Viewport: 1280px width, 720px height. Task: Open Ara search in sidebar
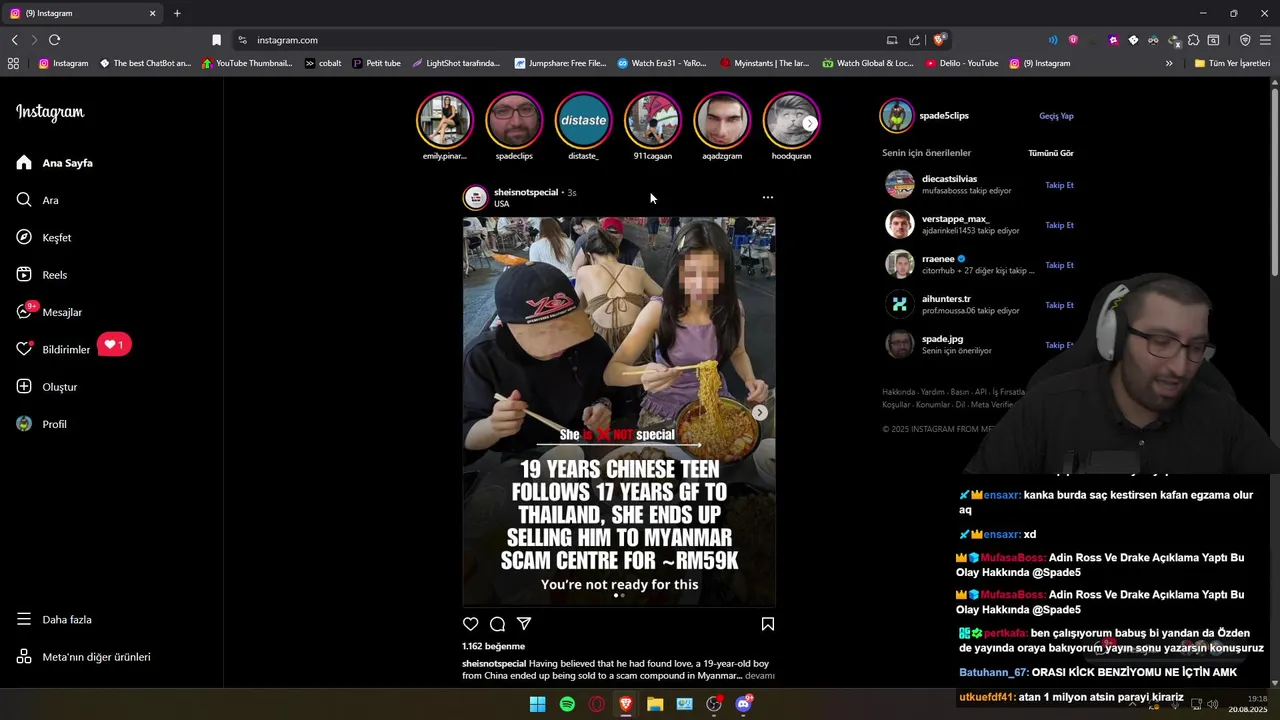tap(38, 200)
